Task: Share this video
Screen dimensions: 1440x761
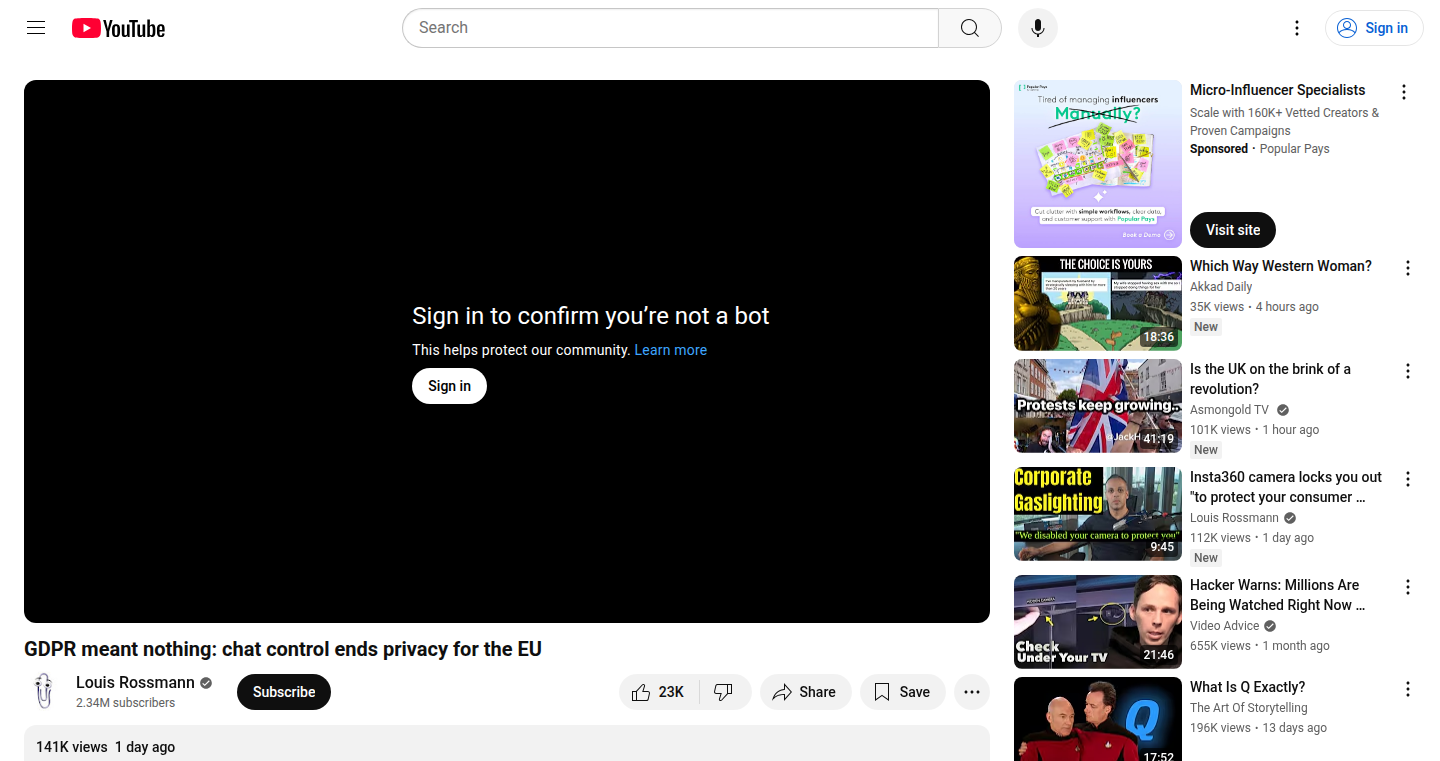Action: click(x=805, y=692)
